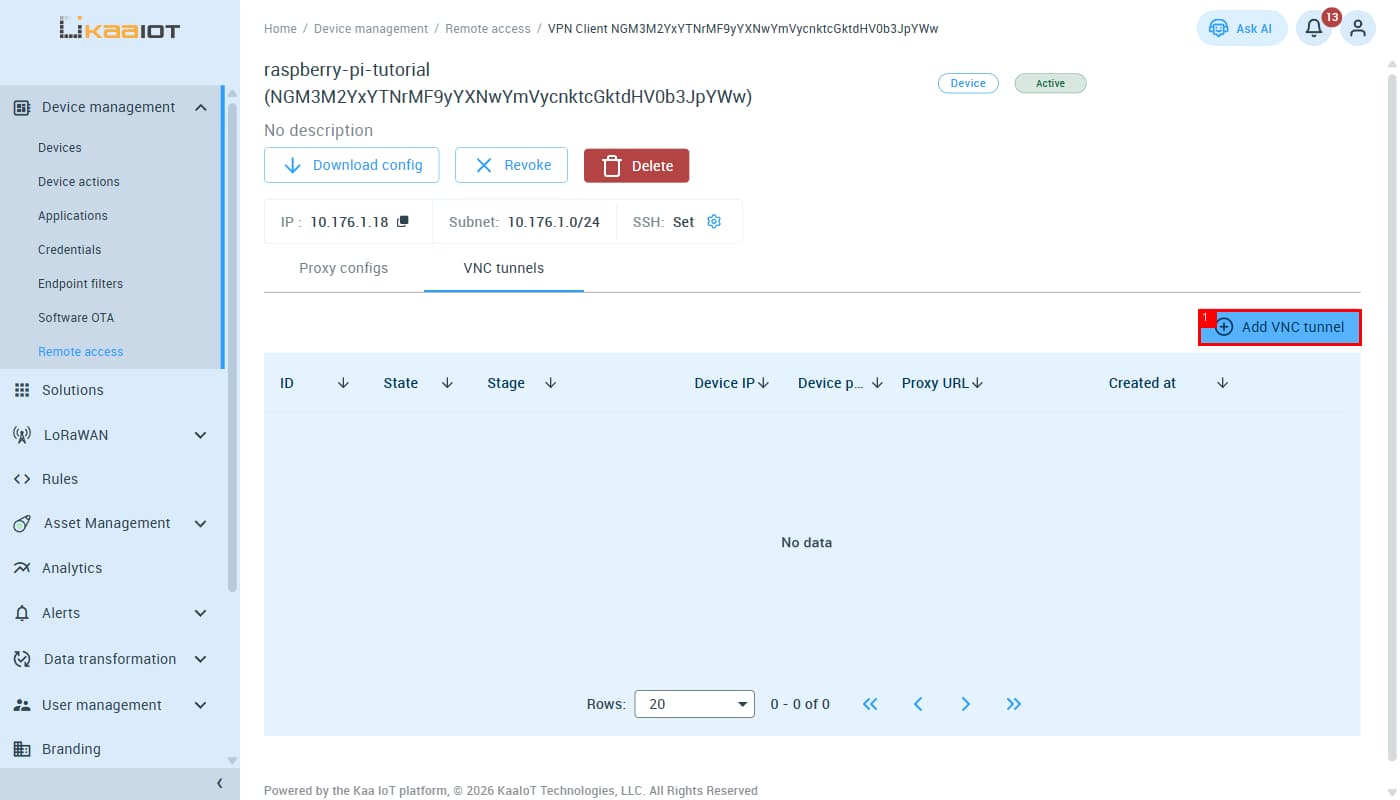Screen dimensions: 1400x800
Task: Click the Subnet value 10.176.1.0/24
Action: tap(553, 222)
